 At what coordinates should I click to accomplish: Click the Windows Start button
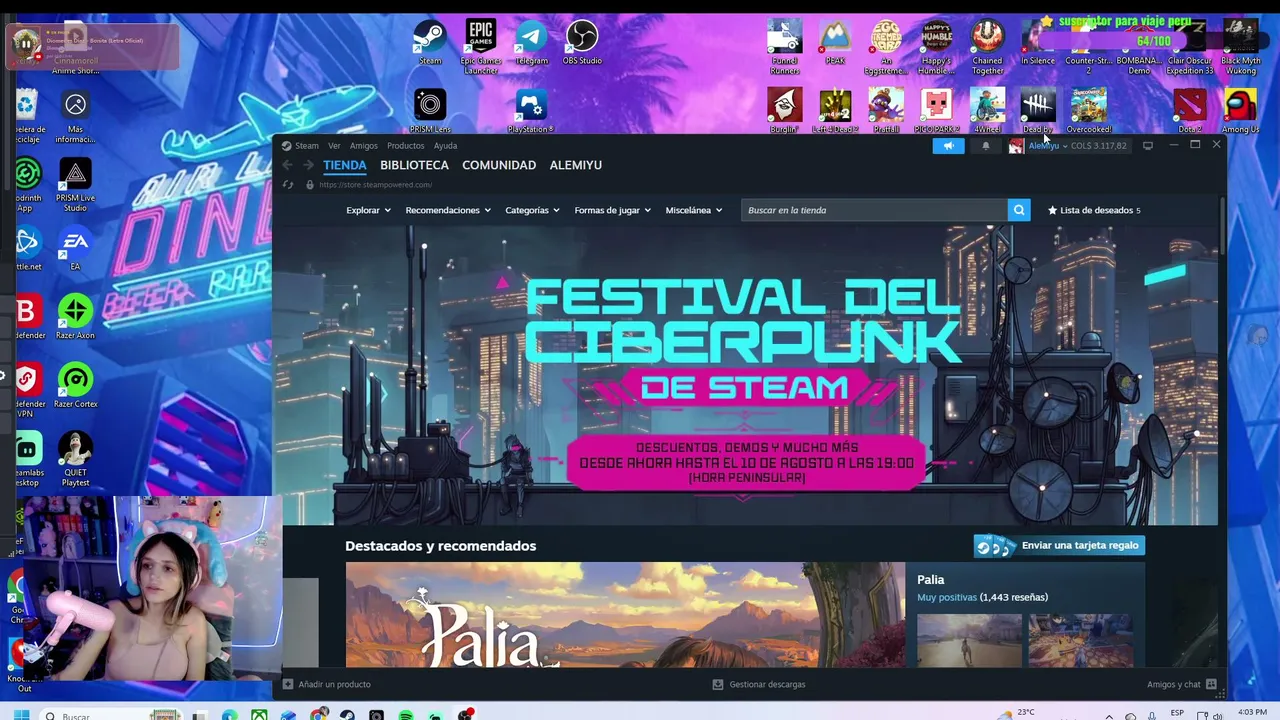(21, 715)
